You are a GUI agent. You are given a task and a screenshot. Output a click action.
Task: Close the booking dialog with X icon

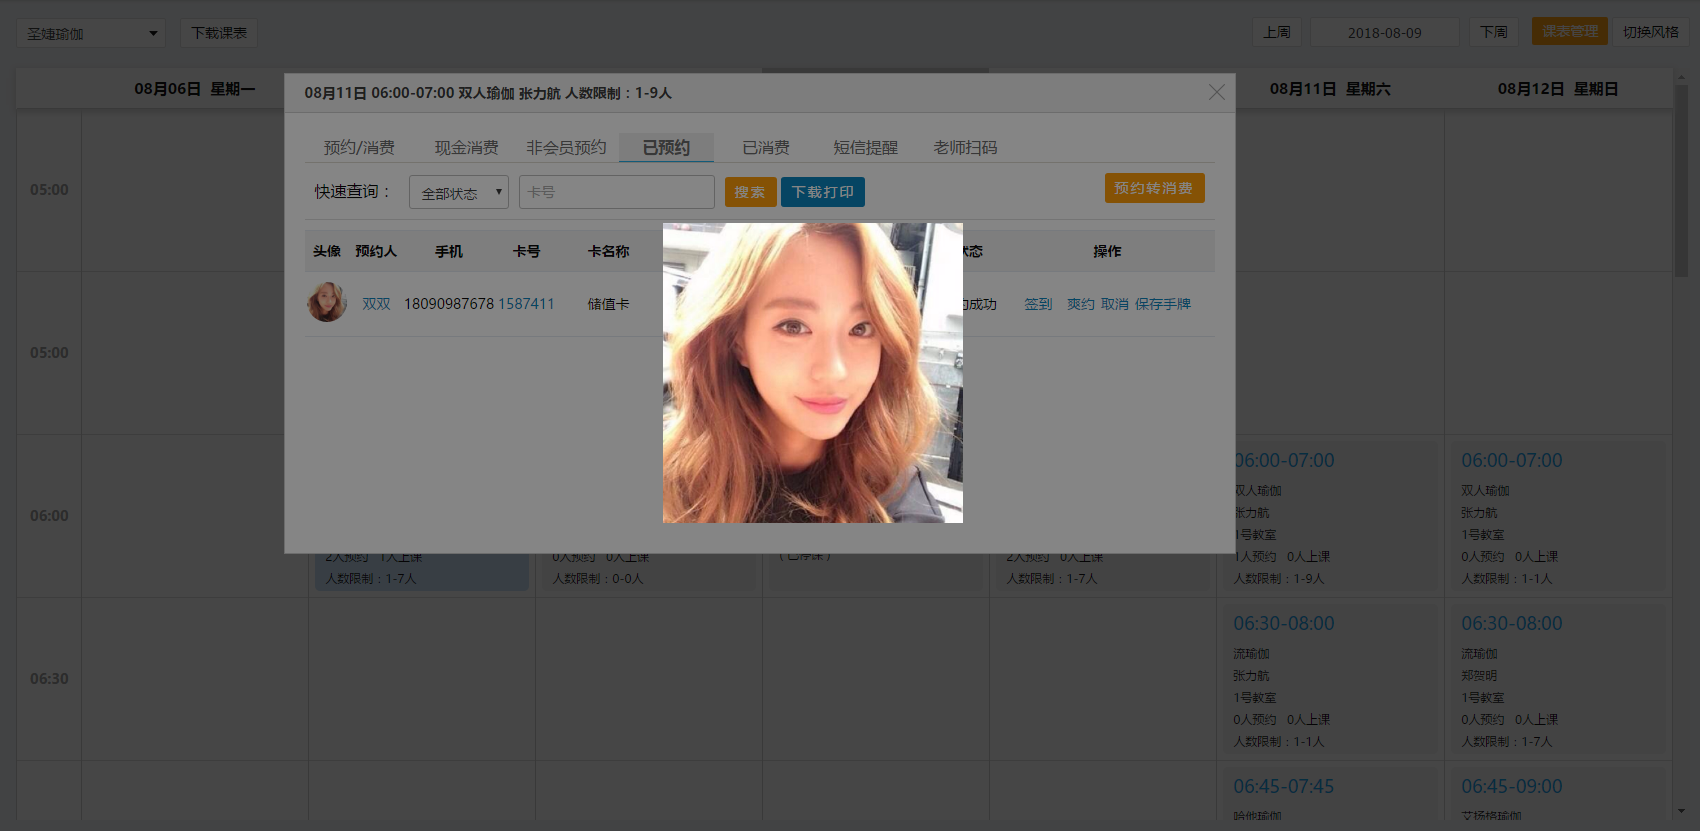click(x=1216, y=92)
